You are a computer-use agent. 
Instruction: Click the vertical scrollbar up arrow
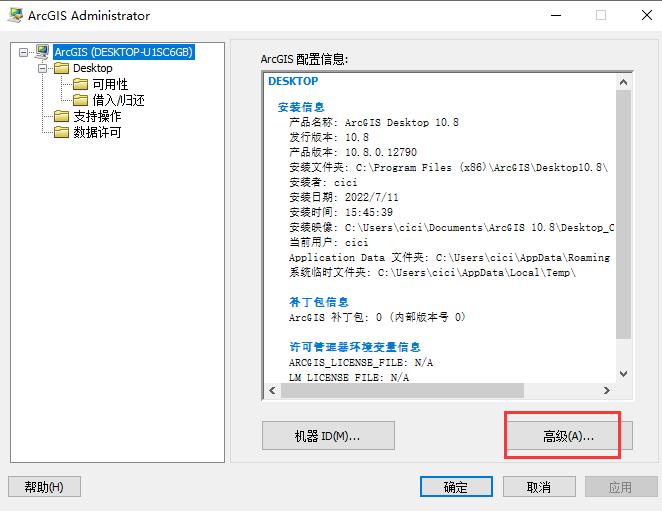coord(623,82)
